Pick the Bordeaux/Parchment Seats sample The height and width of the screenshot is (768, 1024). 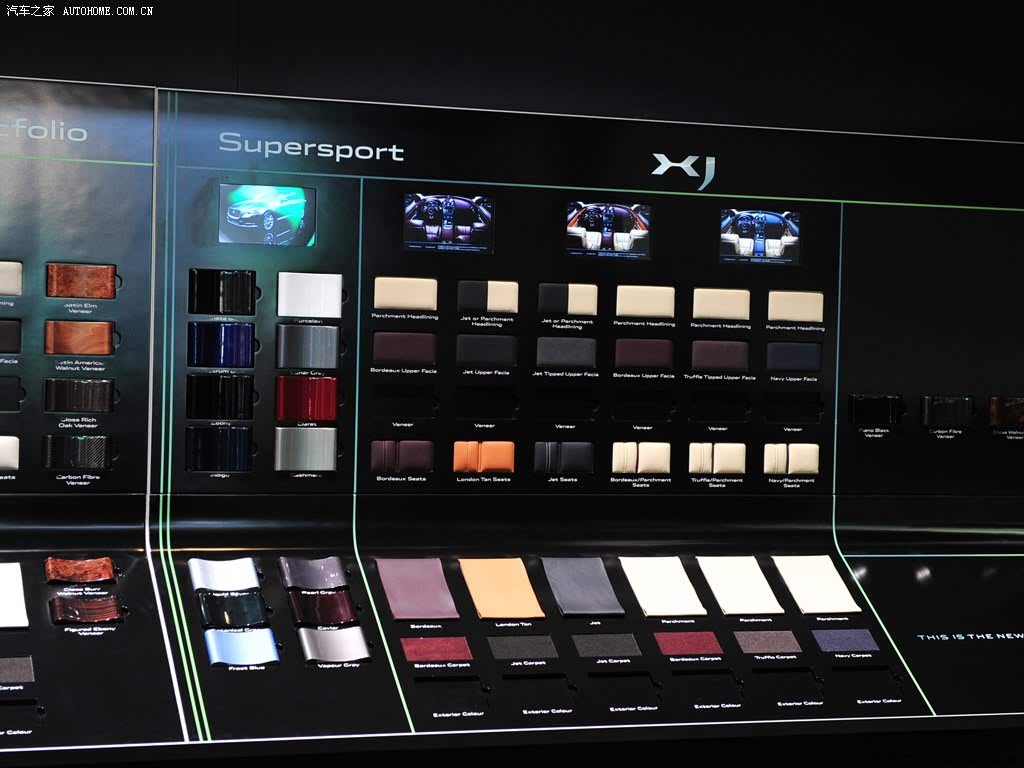click(641, 458)
